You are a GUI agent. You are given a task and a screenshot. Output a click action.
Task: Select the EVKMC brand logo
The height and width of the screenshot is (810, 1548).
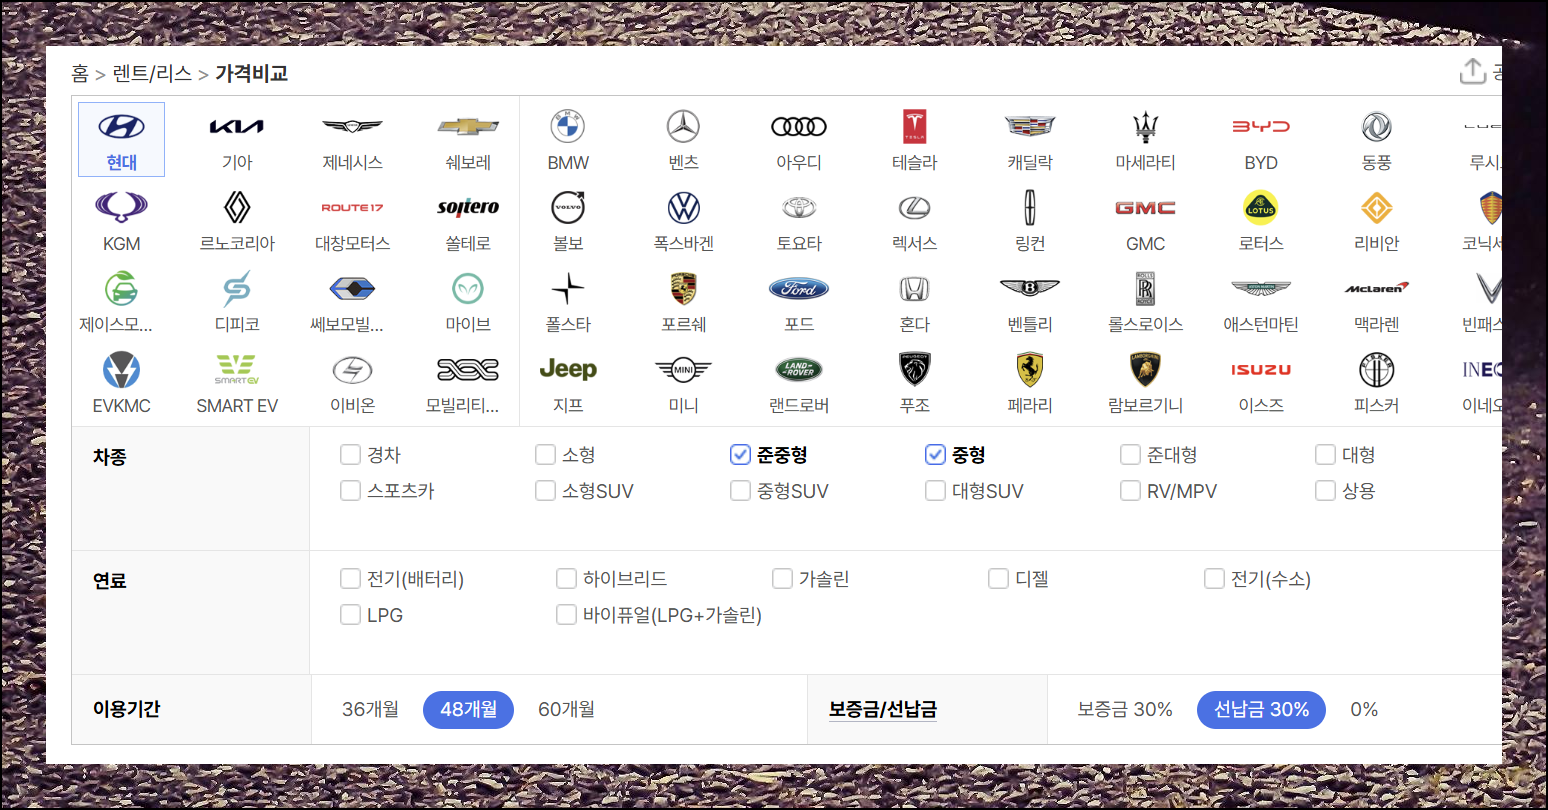122,370
